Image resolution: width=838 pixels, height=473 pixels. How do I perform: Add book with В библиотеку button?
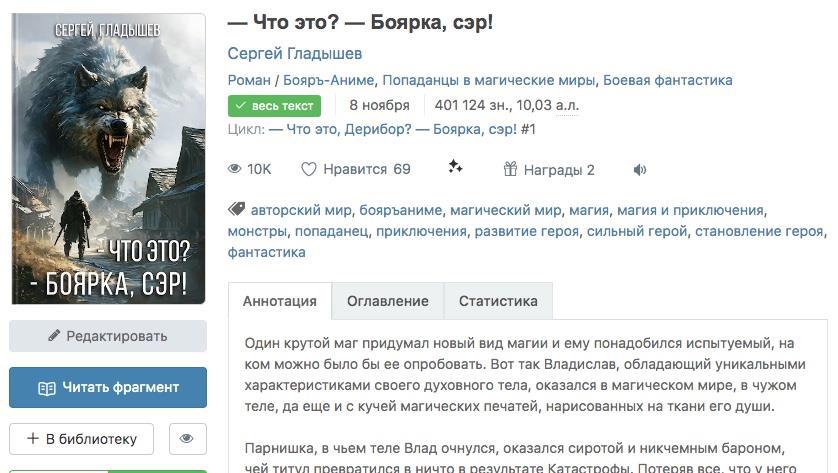(81, 438)
